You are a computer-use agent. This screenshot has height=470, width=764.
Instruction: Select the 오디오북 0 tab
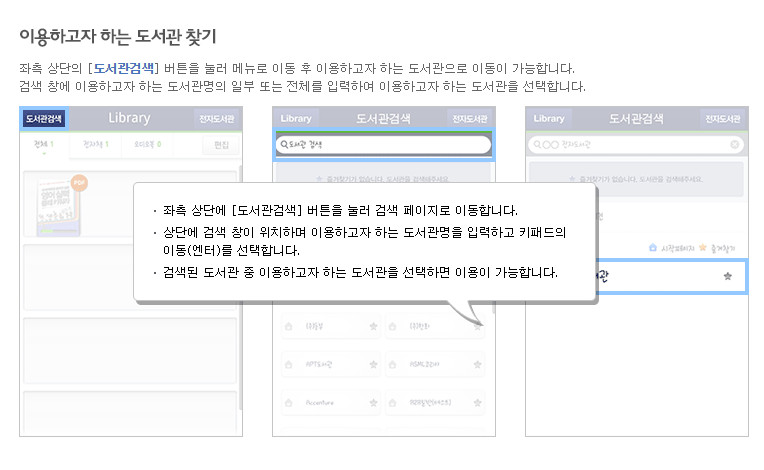pyautogui.click(x=148, y=145)
